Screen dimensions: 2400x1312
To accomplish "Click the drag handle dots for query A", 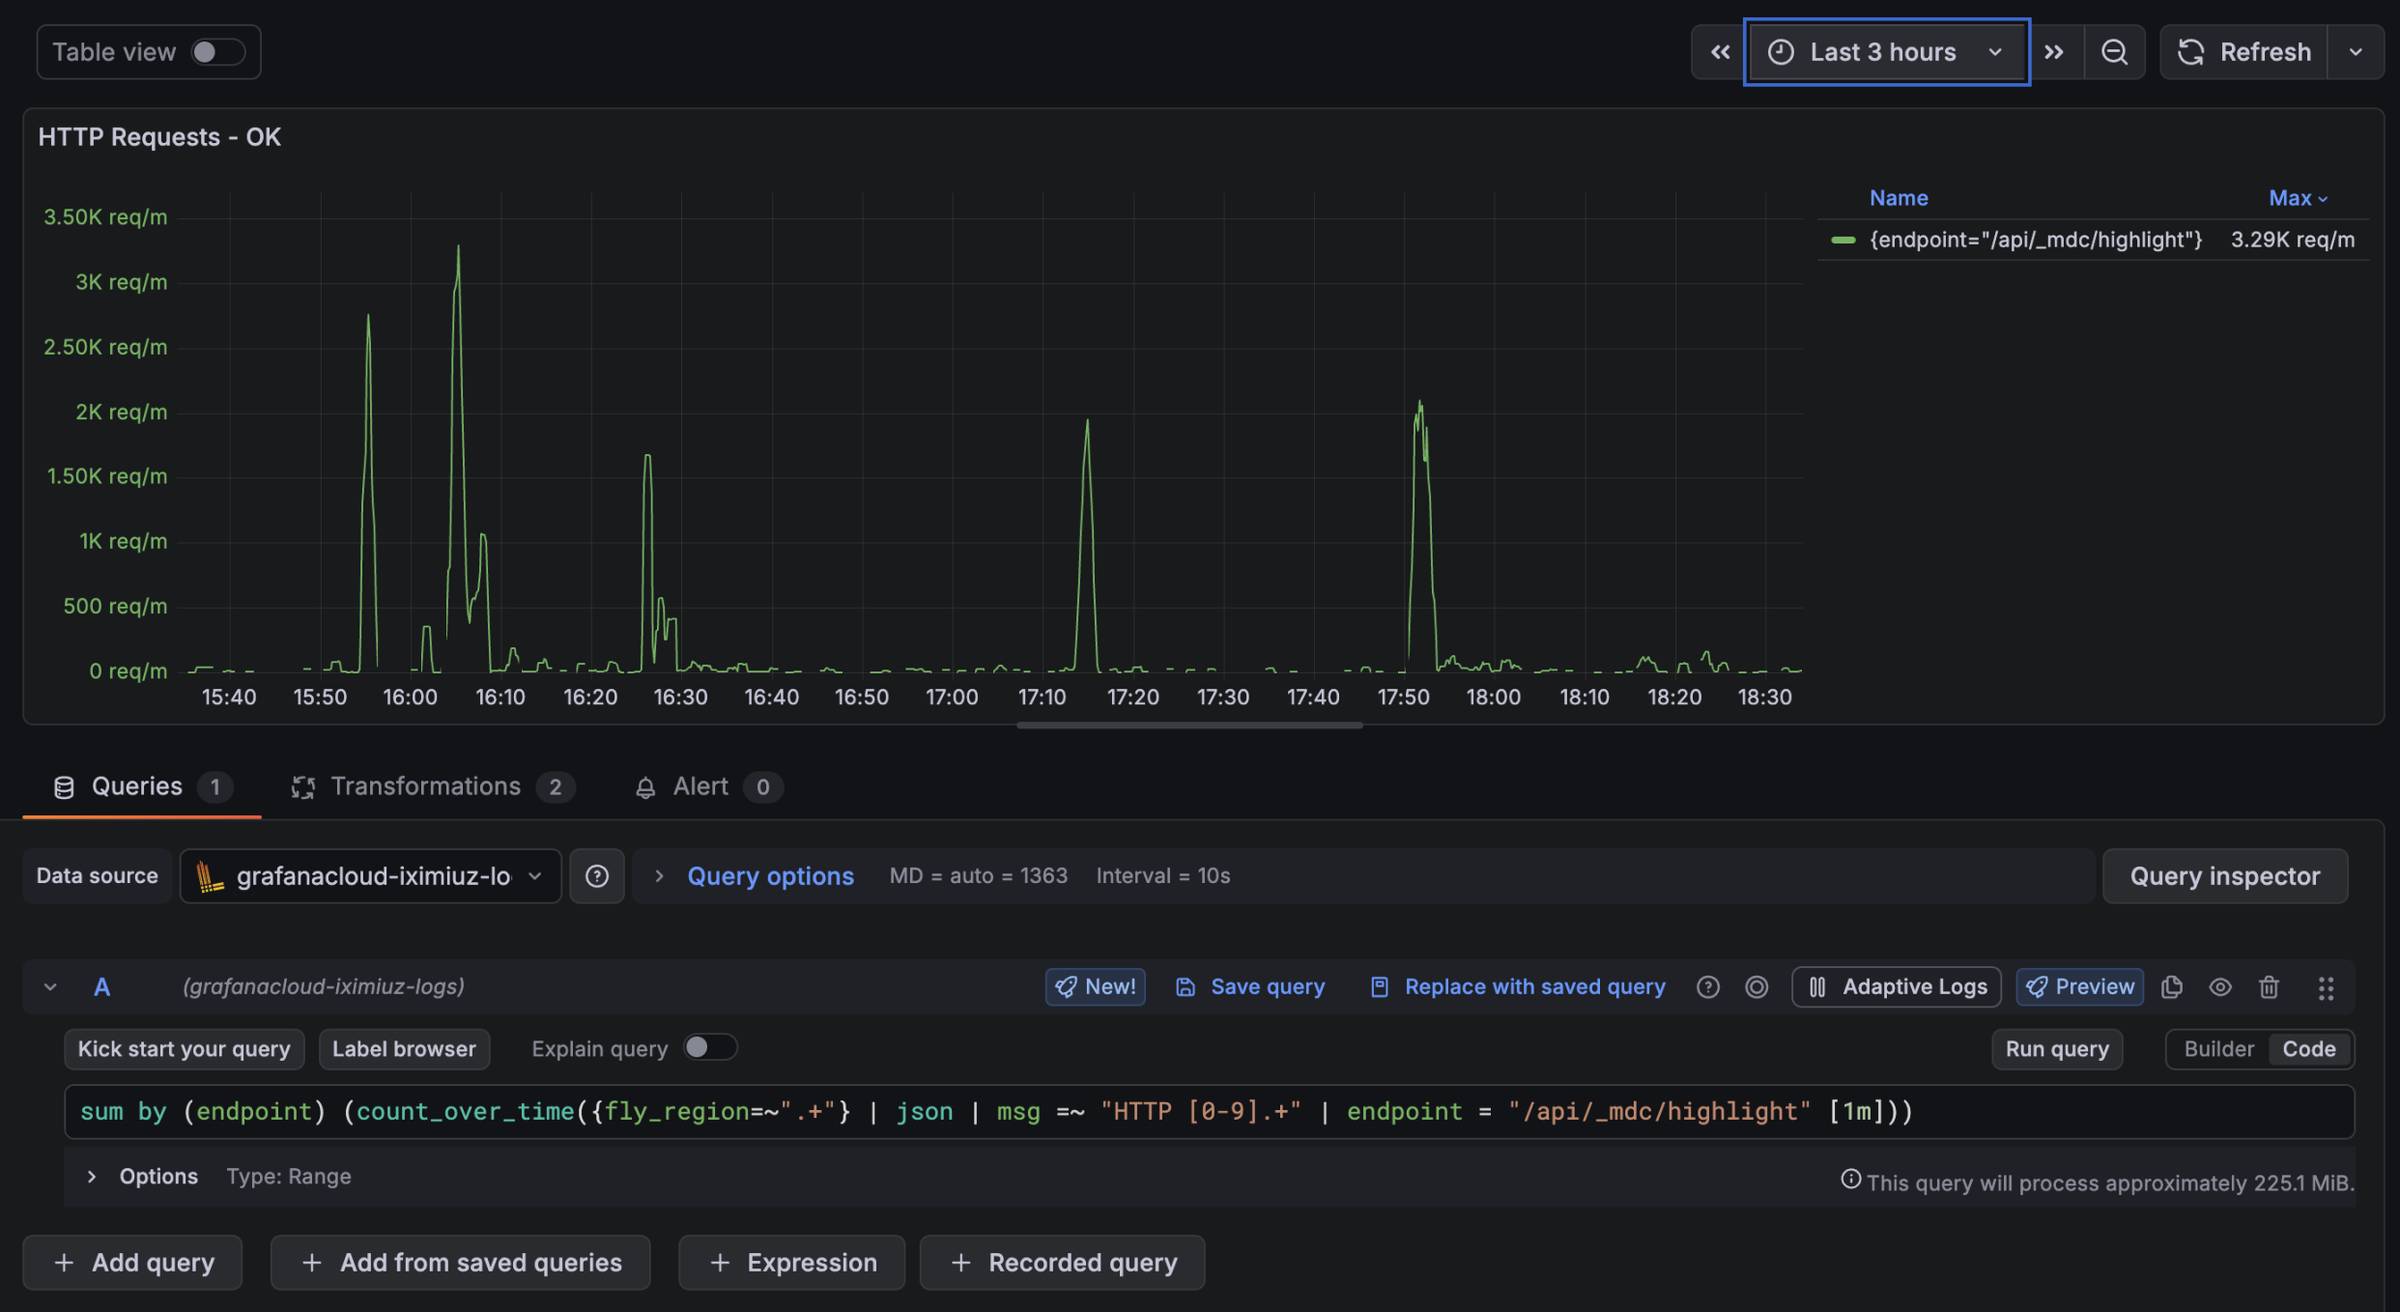I will point(2326,988).
